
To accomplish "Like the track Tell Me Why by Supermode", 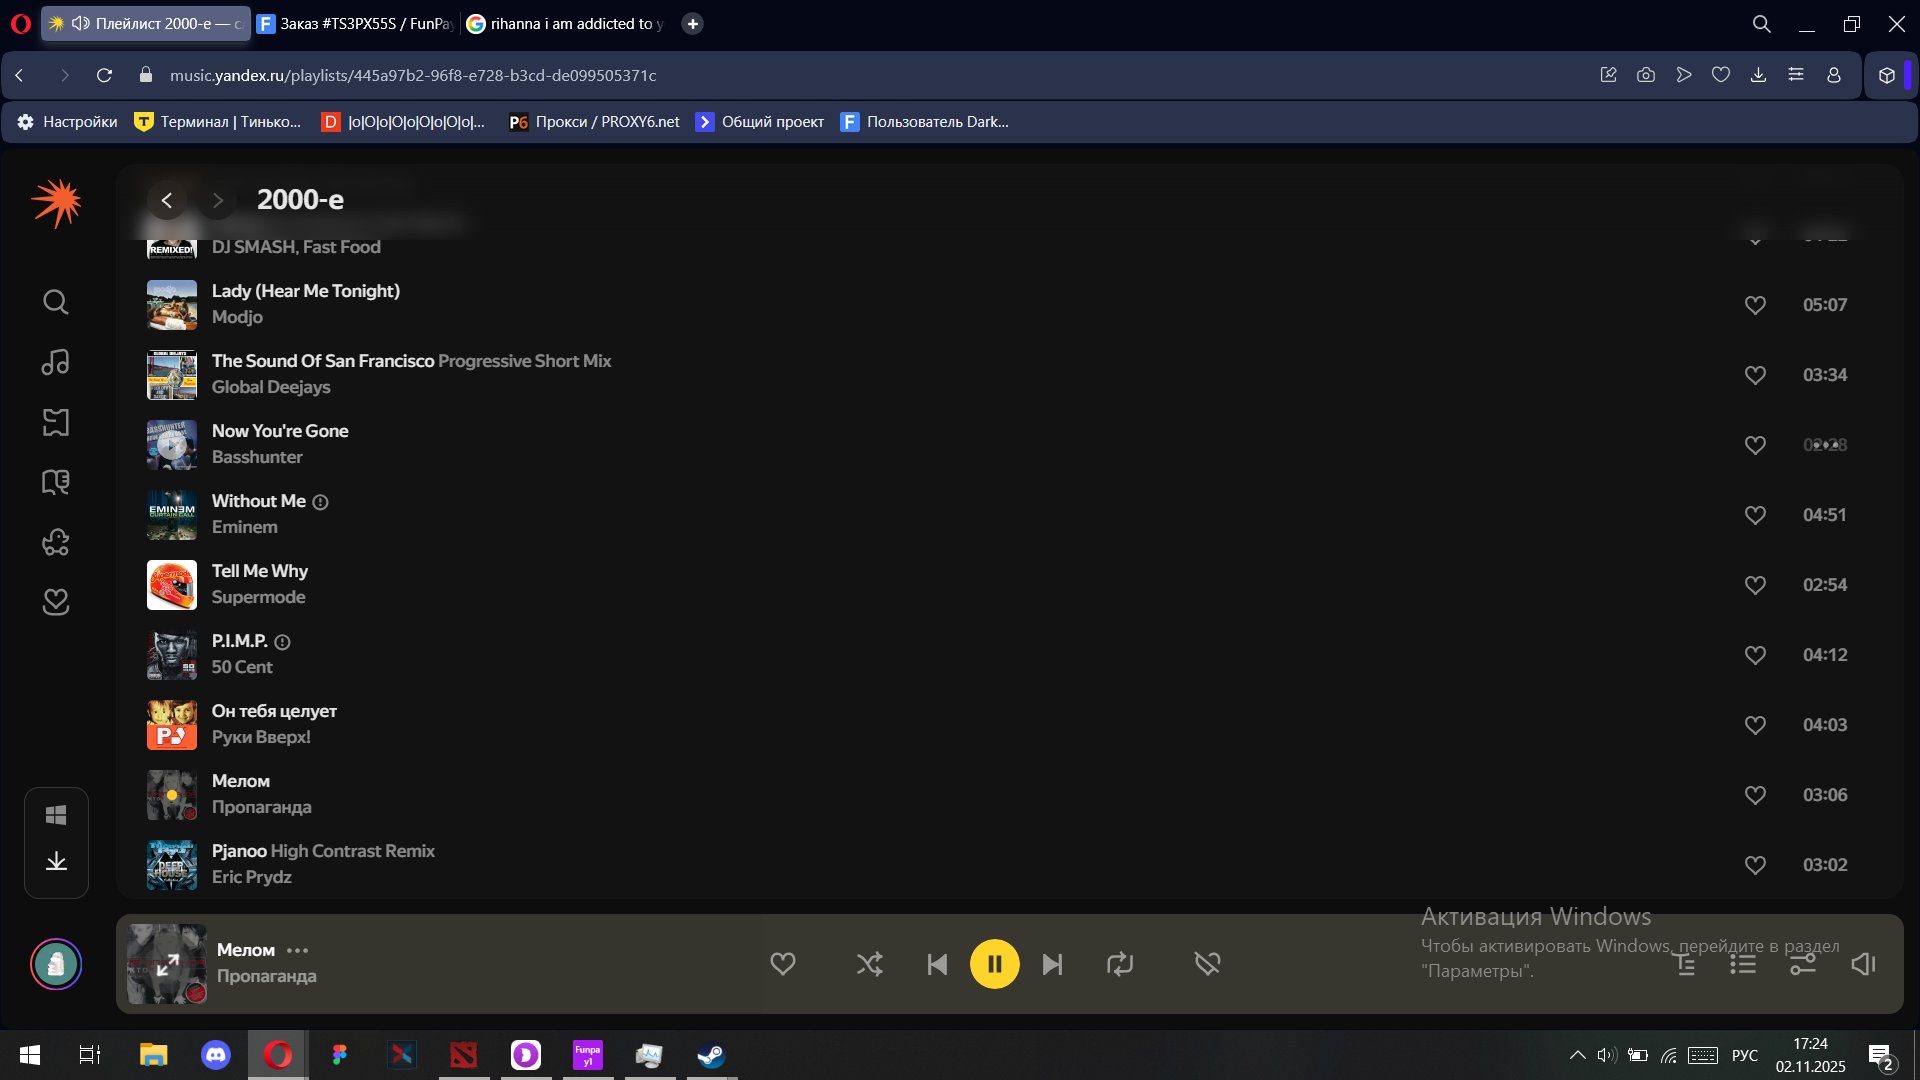I will 1756,585.
